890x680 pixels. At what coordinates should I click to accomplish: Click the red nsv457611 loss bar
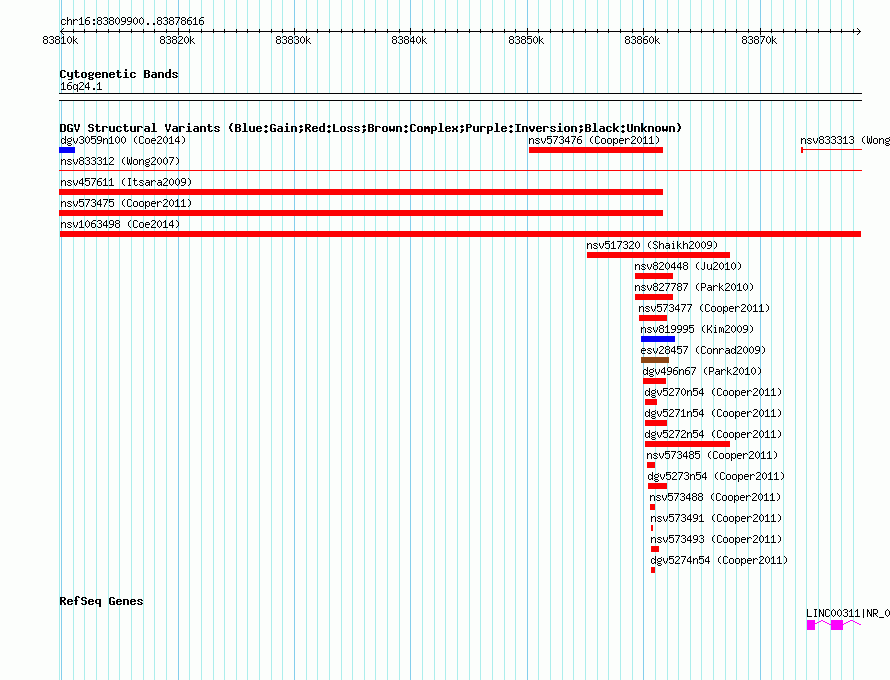tap(361, 192)
